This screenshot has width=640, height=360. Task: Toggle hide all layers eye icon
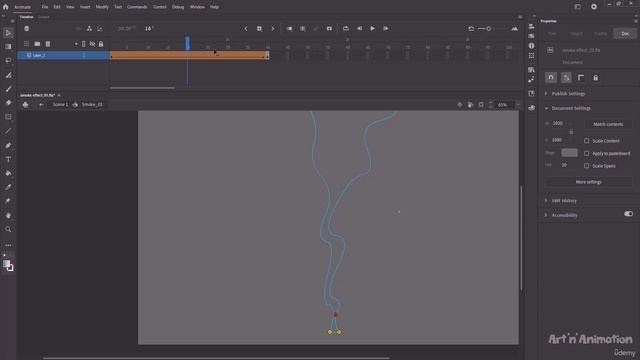[x=92, y=44]
